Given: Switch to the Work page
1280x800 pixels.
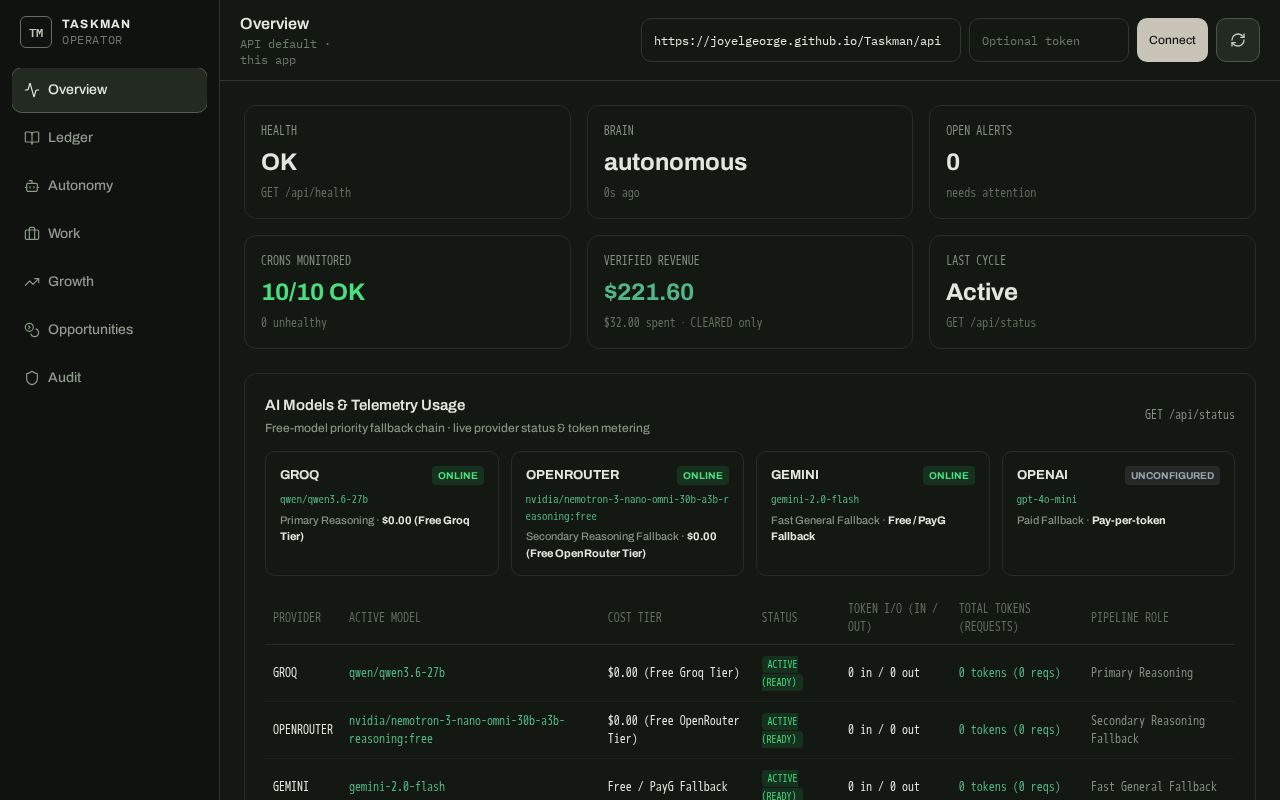Looking at the screenshot, I should pyautogui.click(x=109, y=234).
